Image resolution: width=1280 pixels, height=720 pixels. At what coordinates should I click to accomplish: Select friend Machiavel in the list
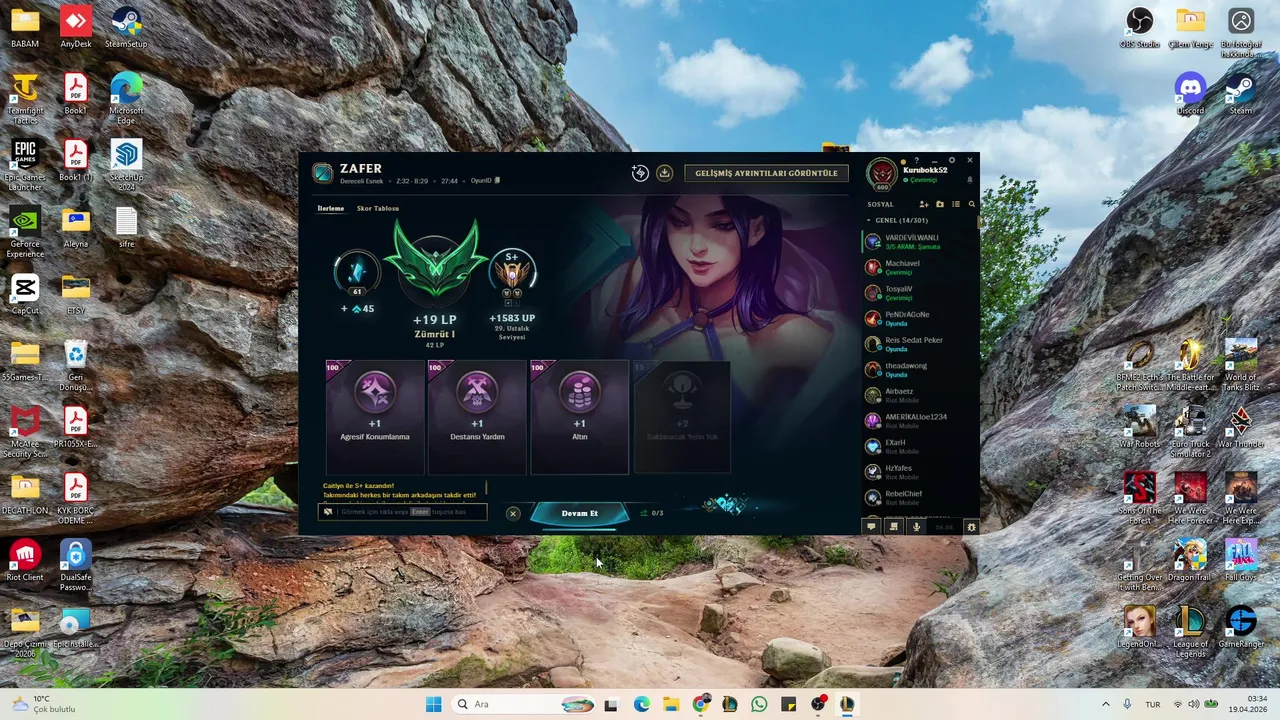coord(920,267)
